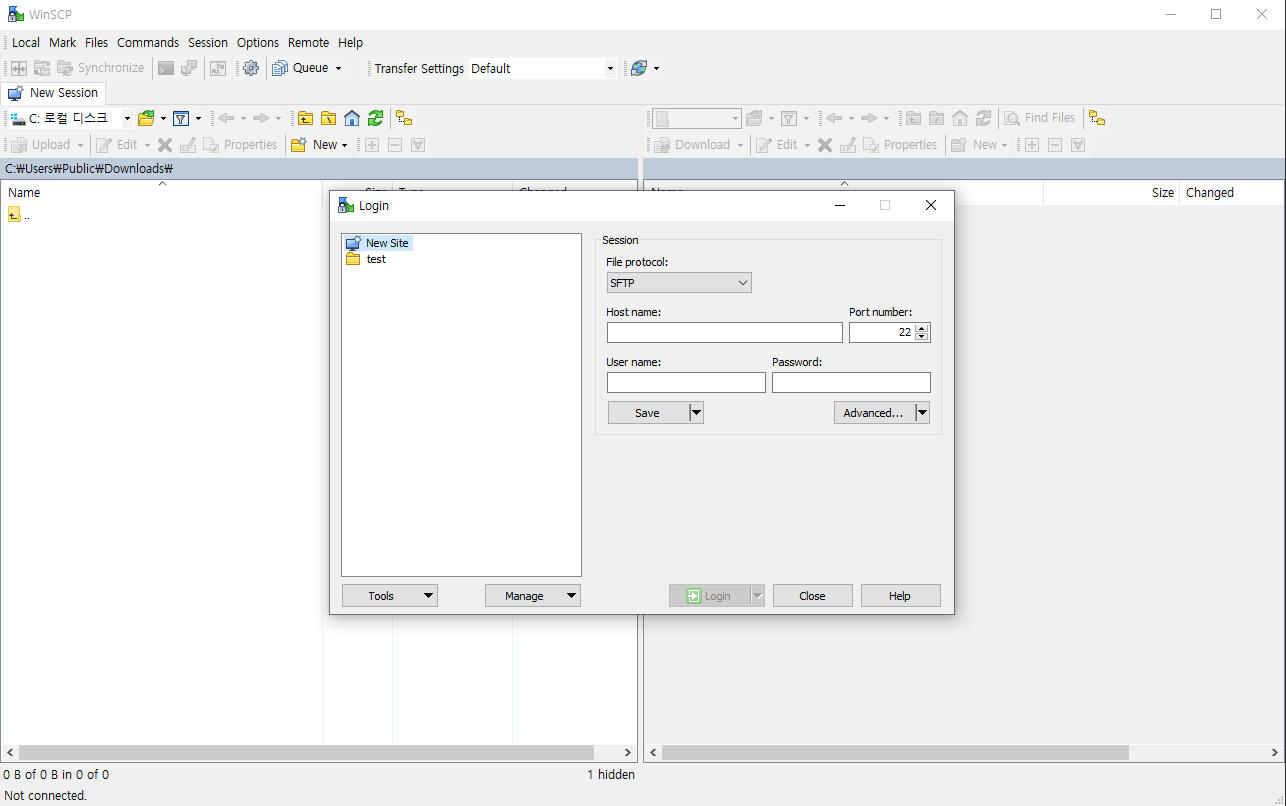The width and height of the screenshot is (1286, 806).
Task: Select New Site in site tree
Action: (377, 243)
